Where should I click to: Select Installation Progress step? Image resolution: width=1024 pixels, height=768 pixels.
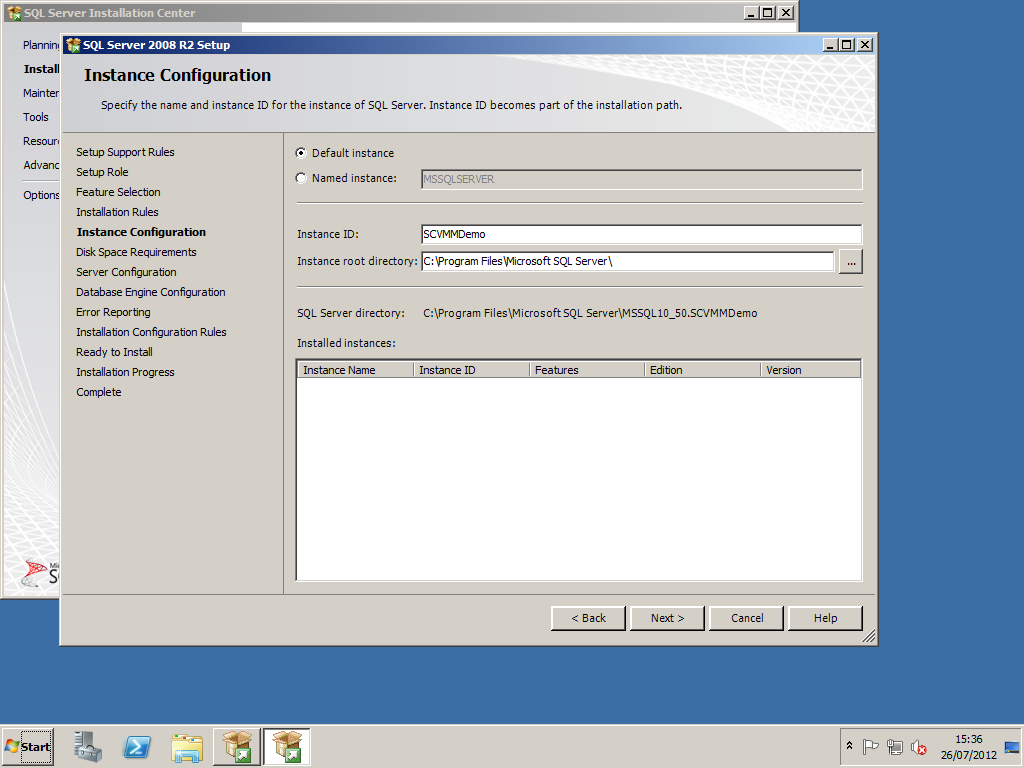125,372
